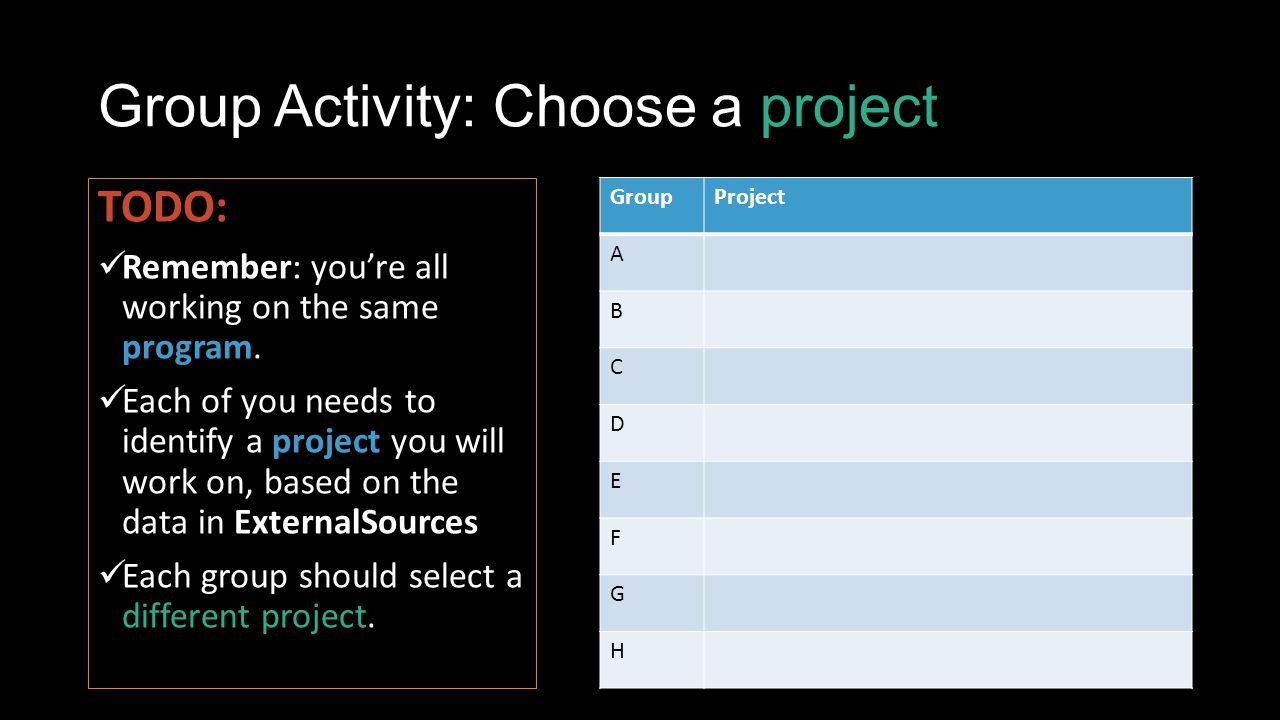The height and width of the screenshot is (720, 1280).
Task: Click the Project cell for Group E
Action: coord(948,489)
